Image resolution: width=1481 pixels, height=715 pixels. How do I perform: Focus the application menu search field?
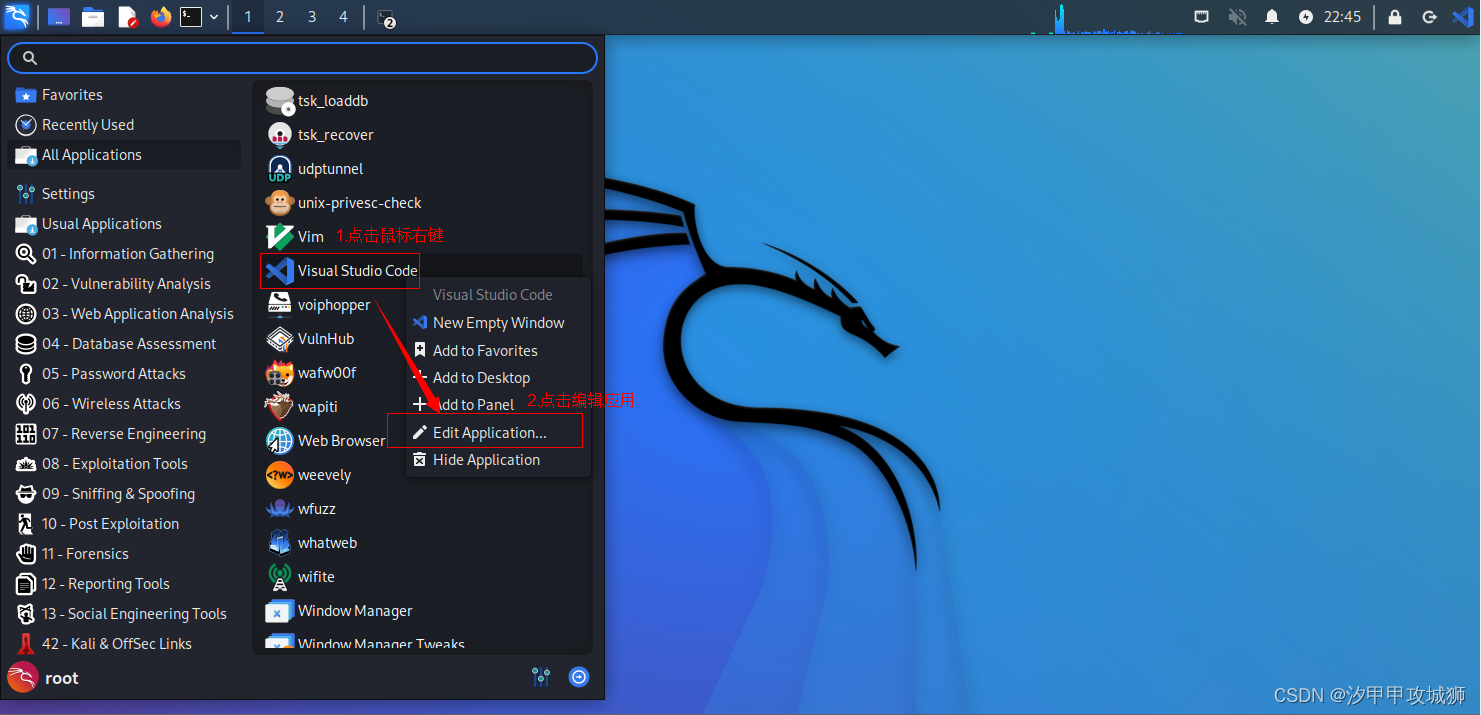click(x=302, y=58)
